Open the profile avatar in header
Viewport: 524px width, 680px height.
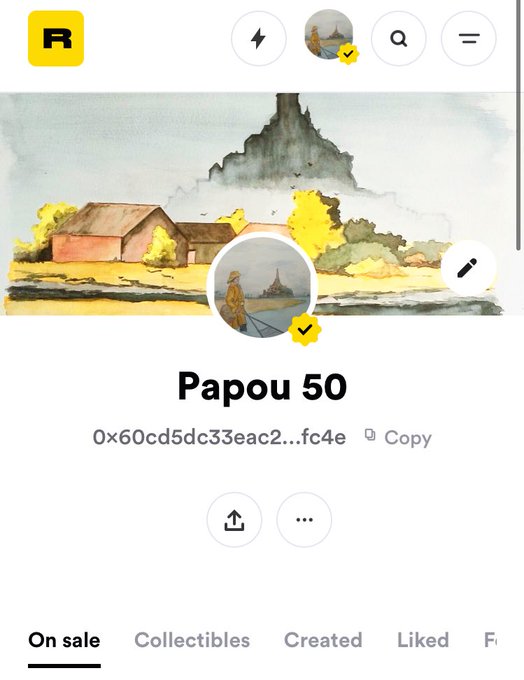coord(329,35)
